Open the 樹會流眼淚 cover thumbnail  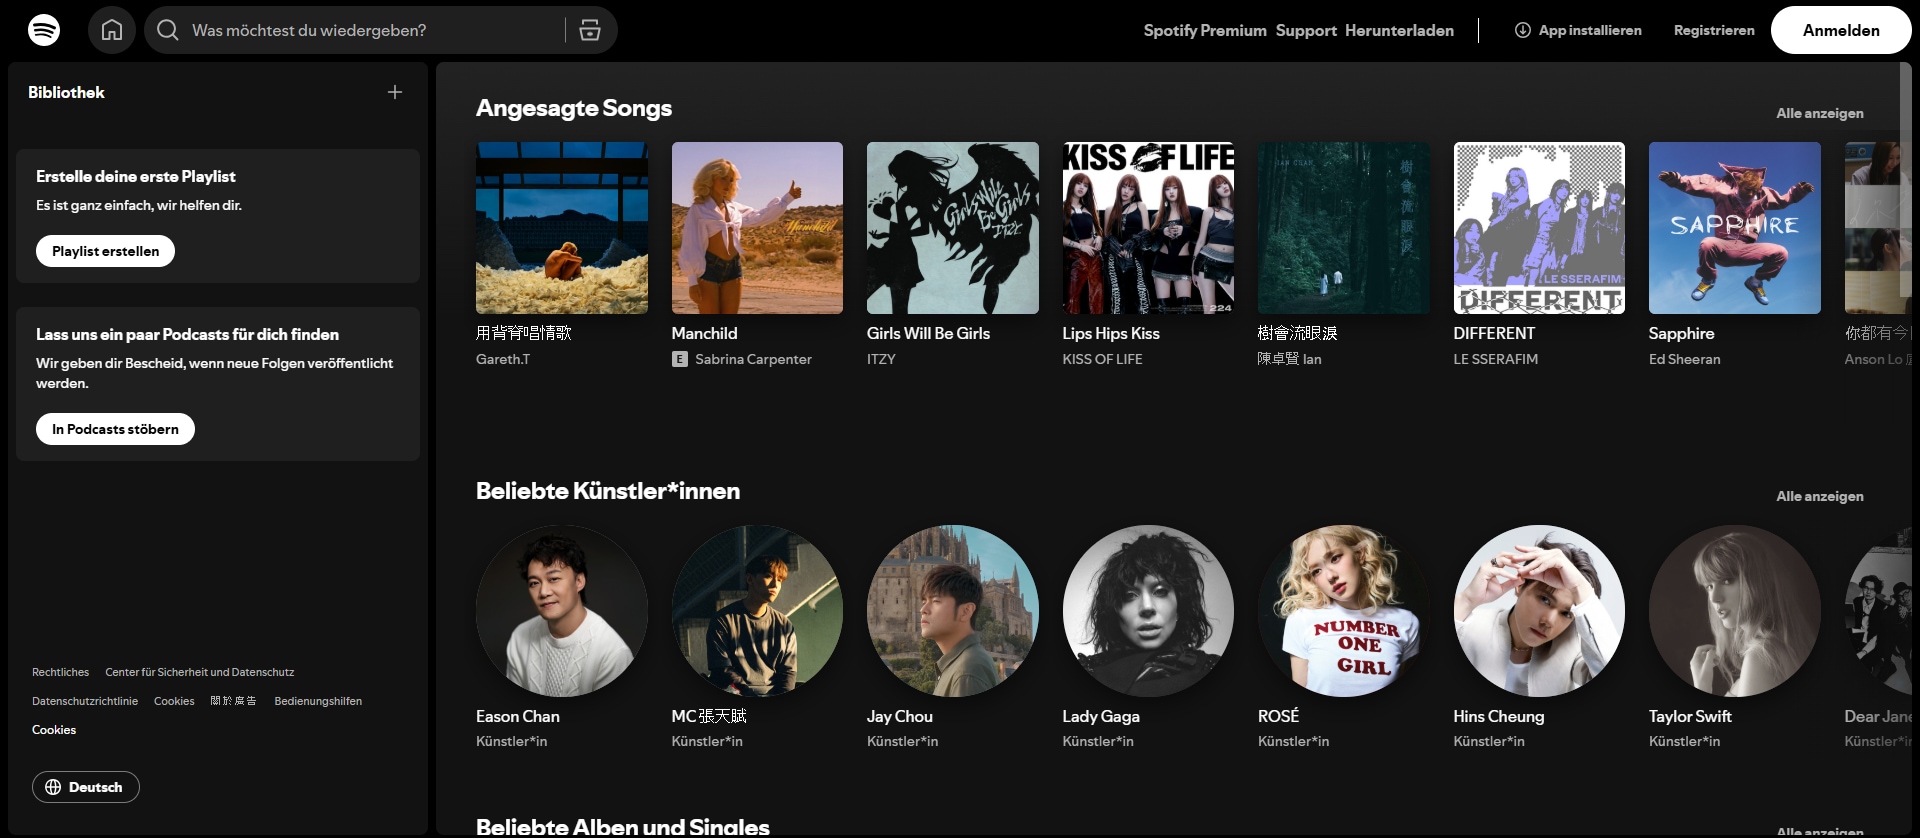1344,228
